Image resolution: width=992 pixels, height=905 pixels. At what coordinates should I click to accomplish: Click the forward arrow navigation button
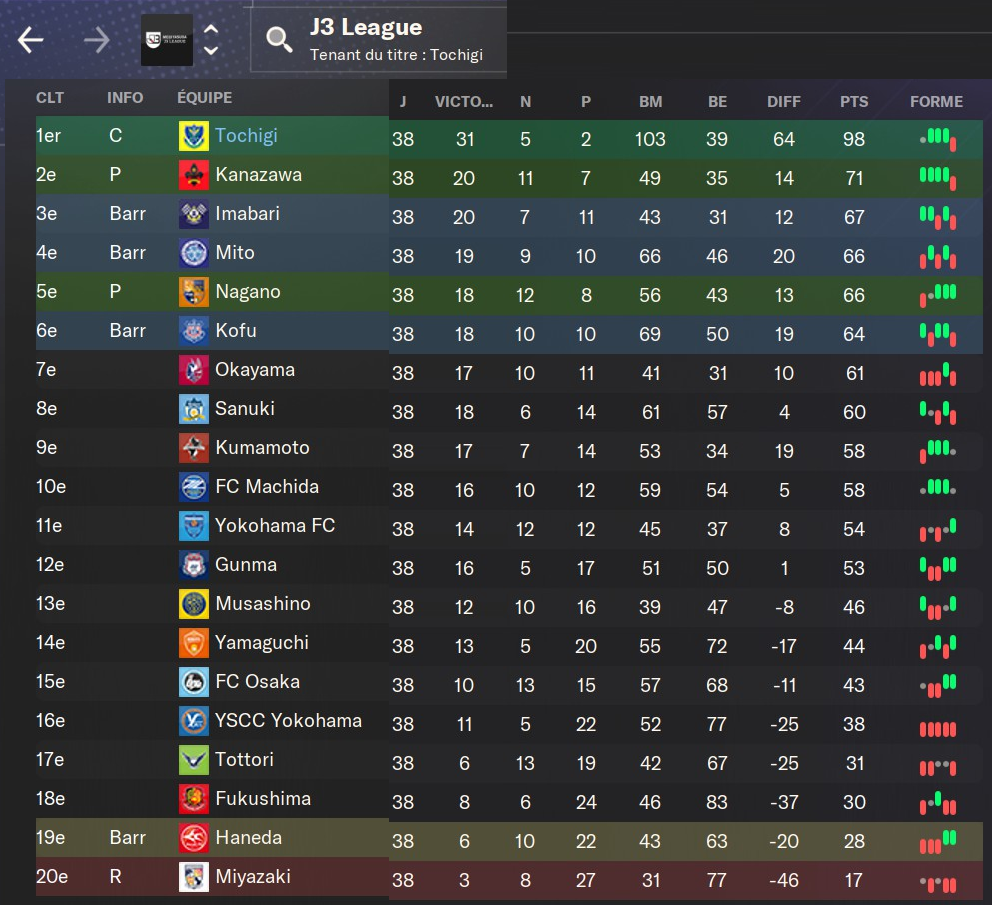(x=97, y=40)
